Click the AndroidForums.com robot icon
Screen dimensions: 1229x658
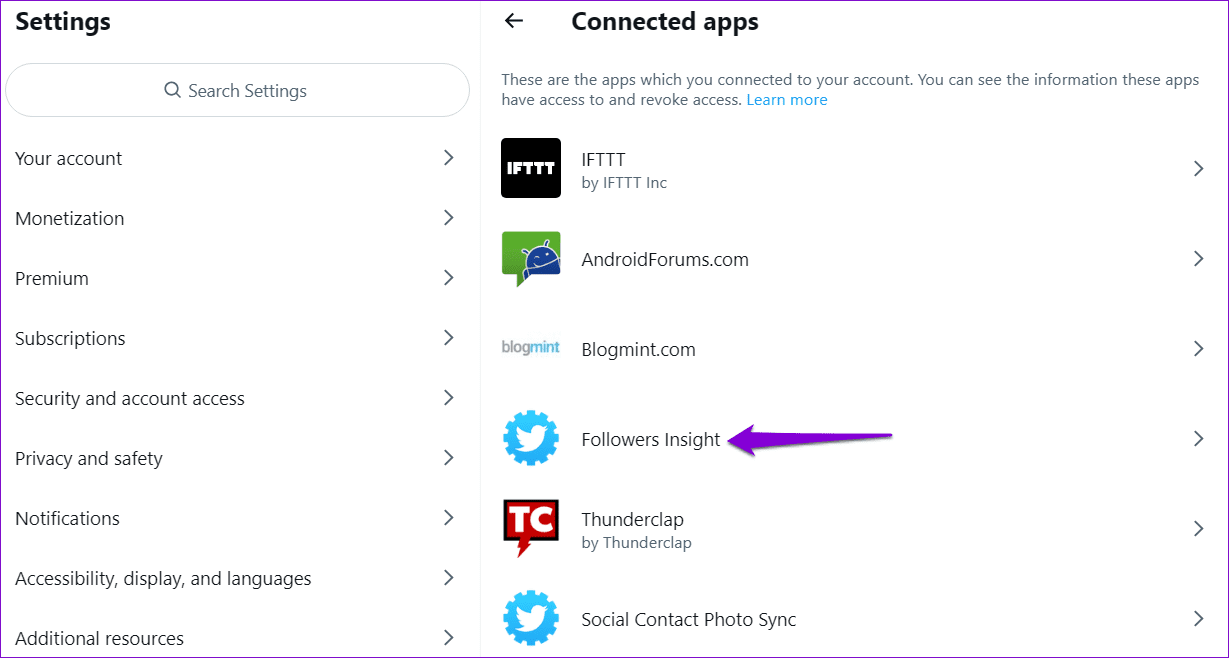[x=531, y=258]
